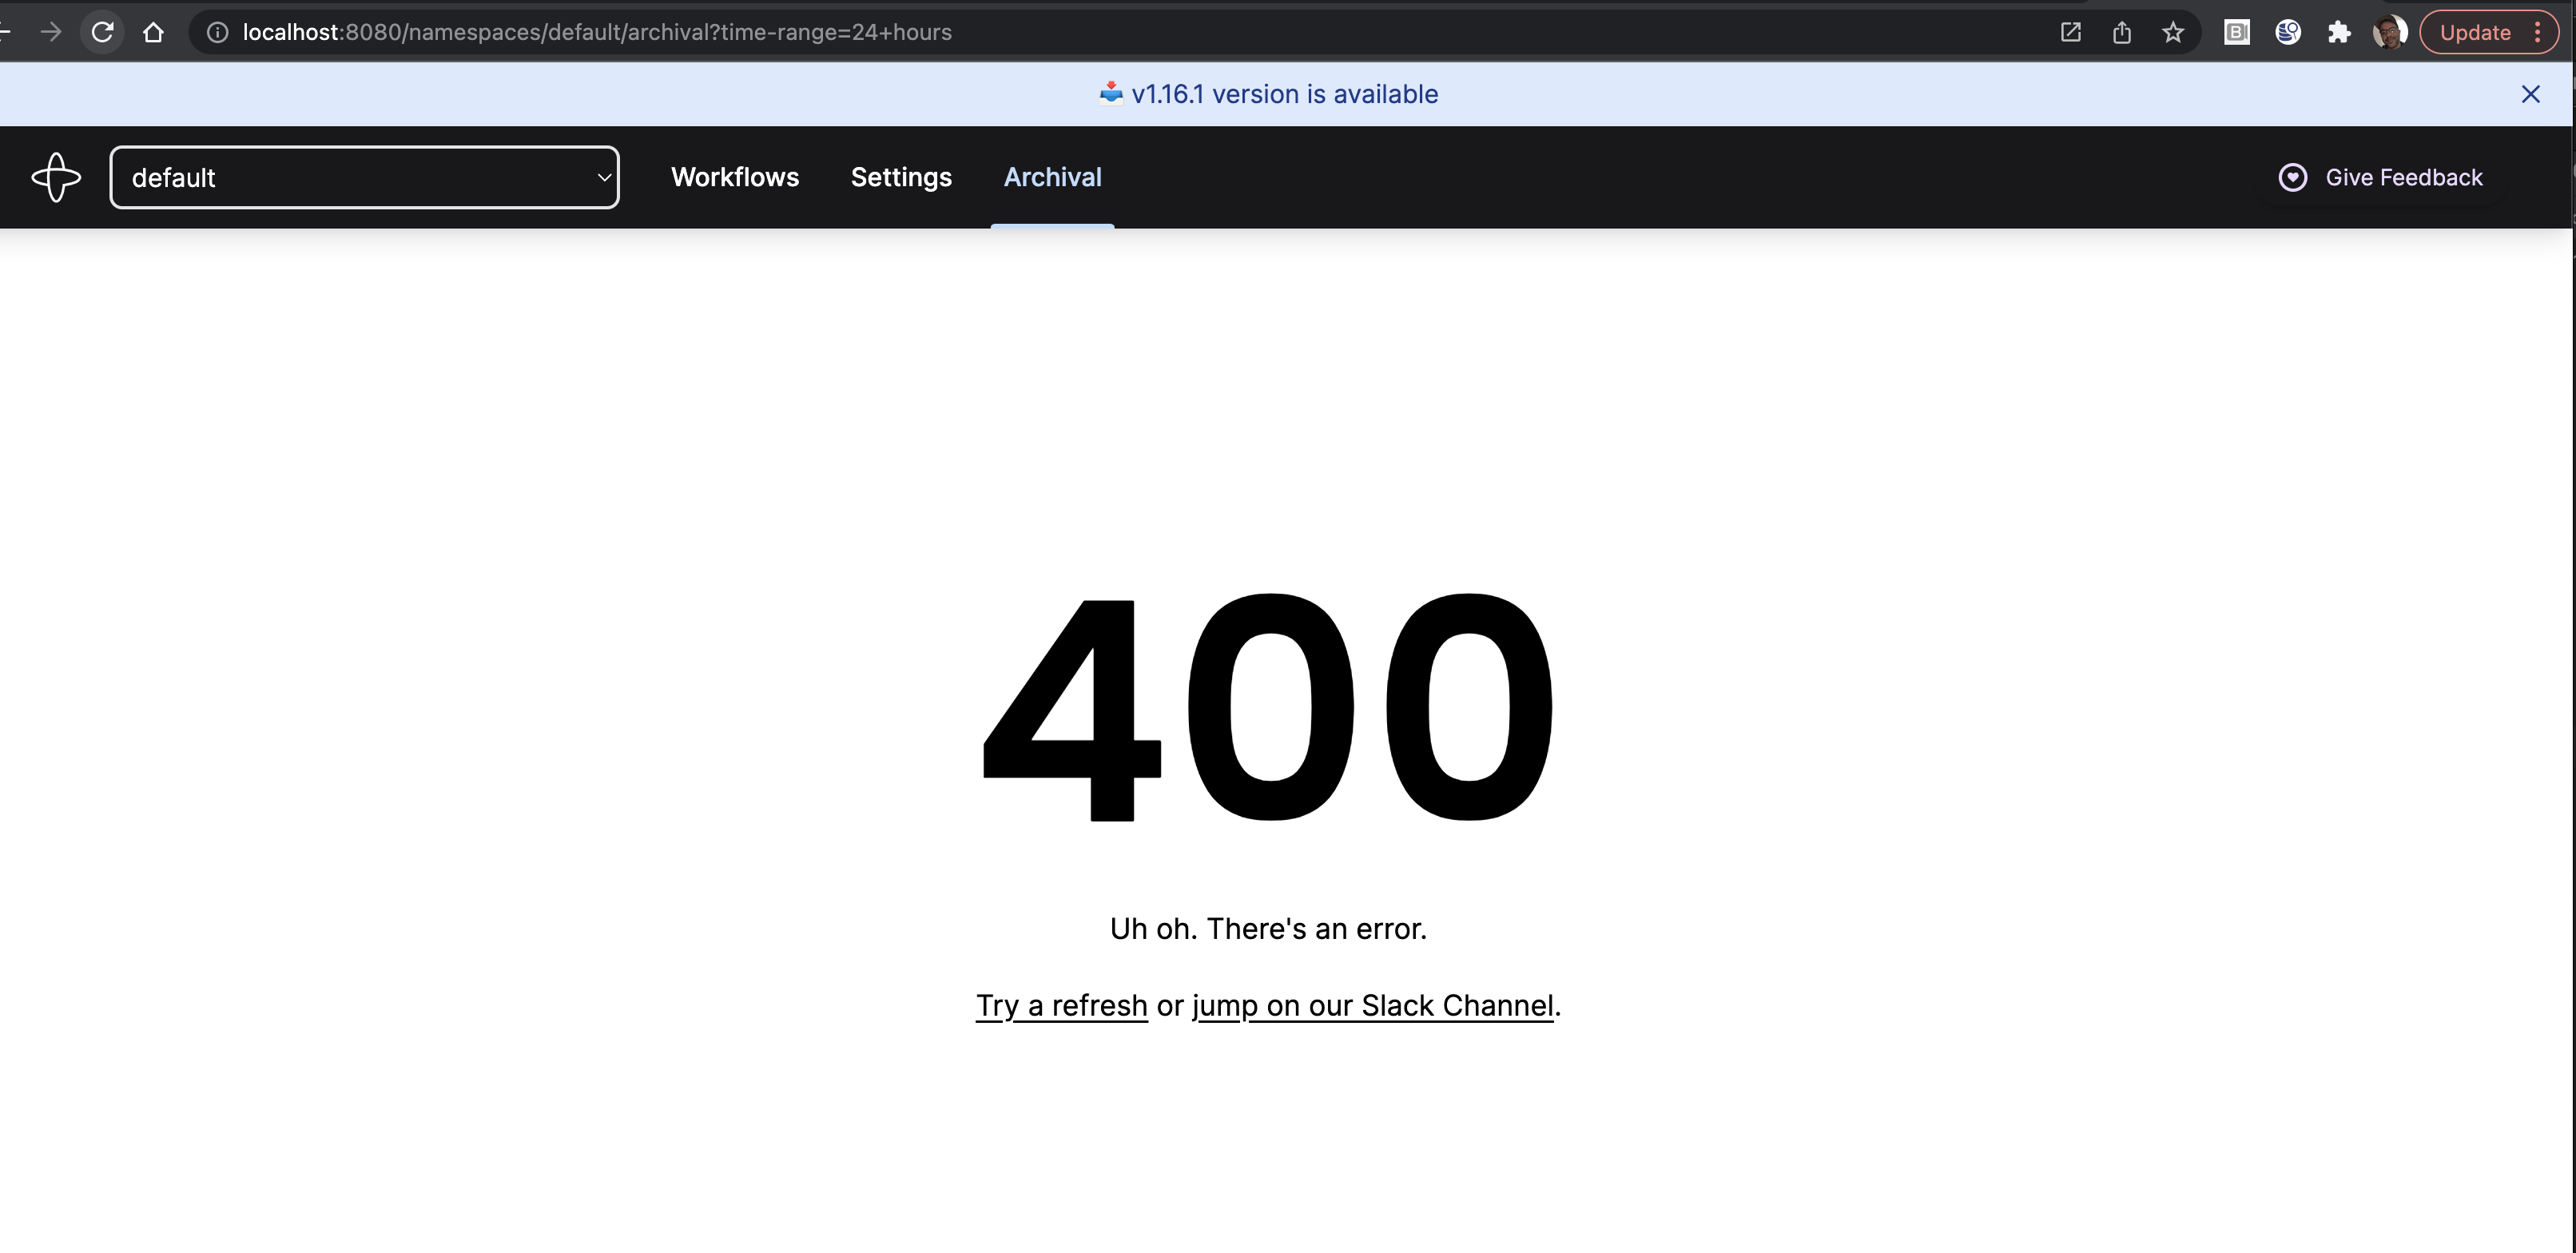2576x1253 pixels.
Task: Switch to the Workflows tab
Action: [735, 177]
